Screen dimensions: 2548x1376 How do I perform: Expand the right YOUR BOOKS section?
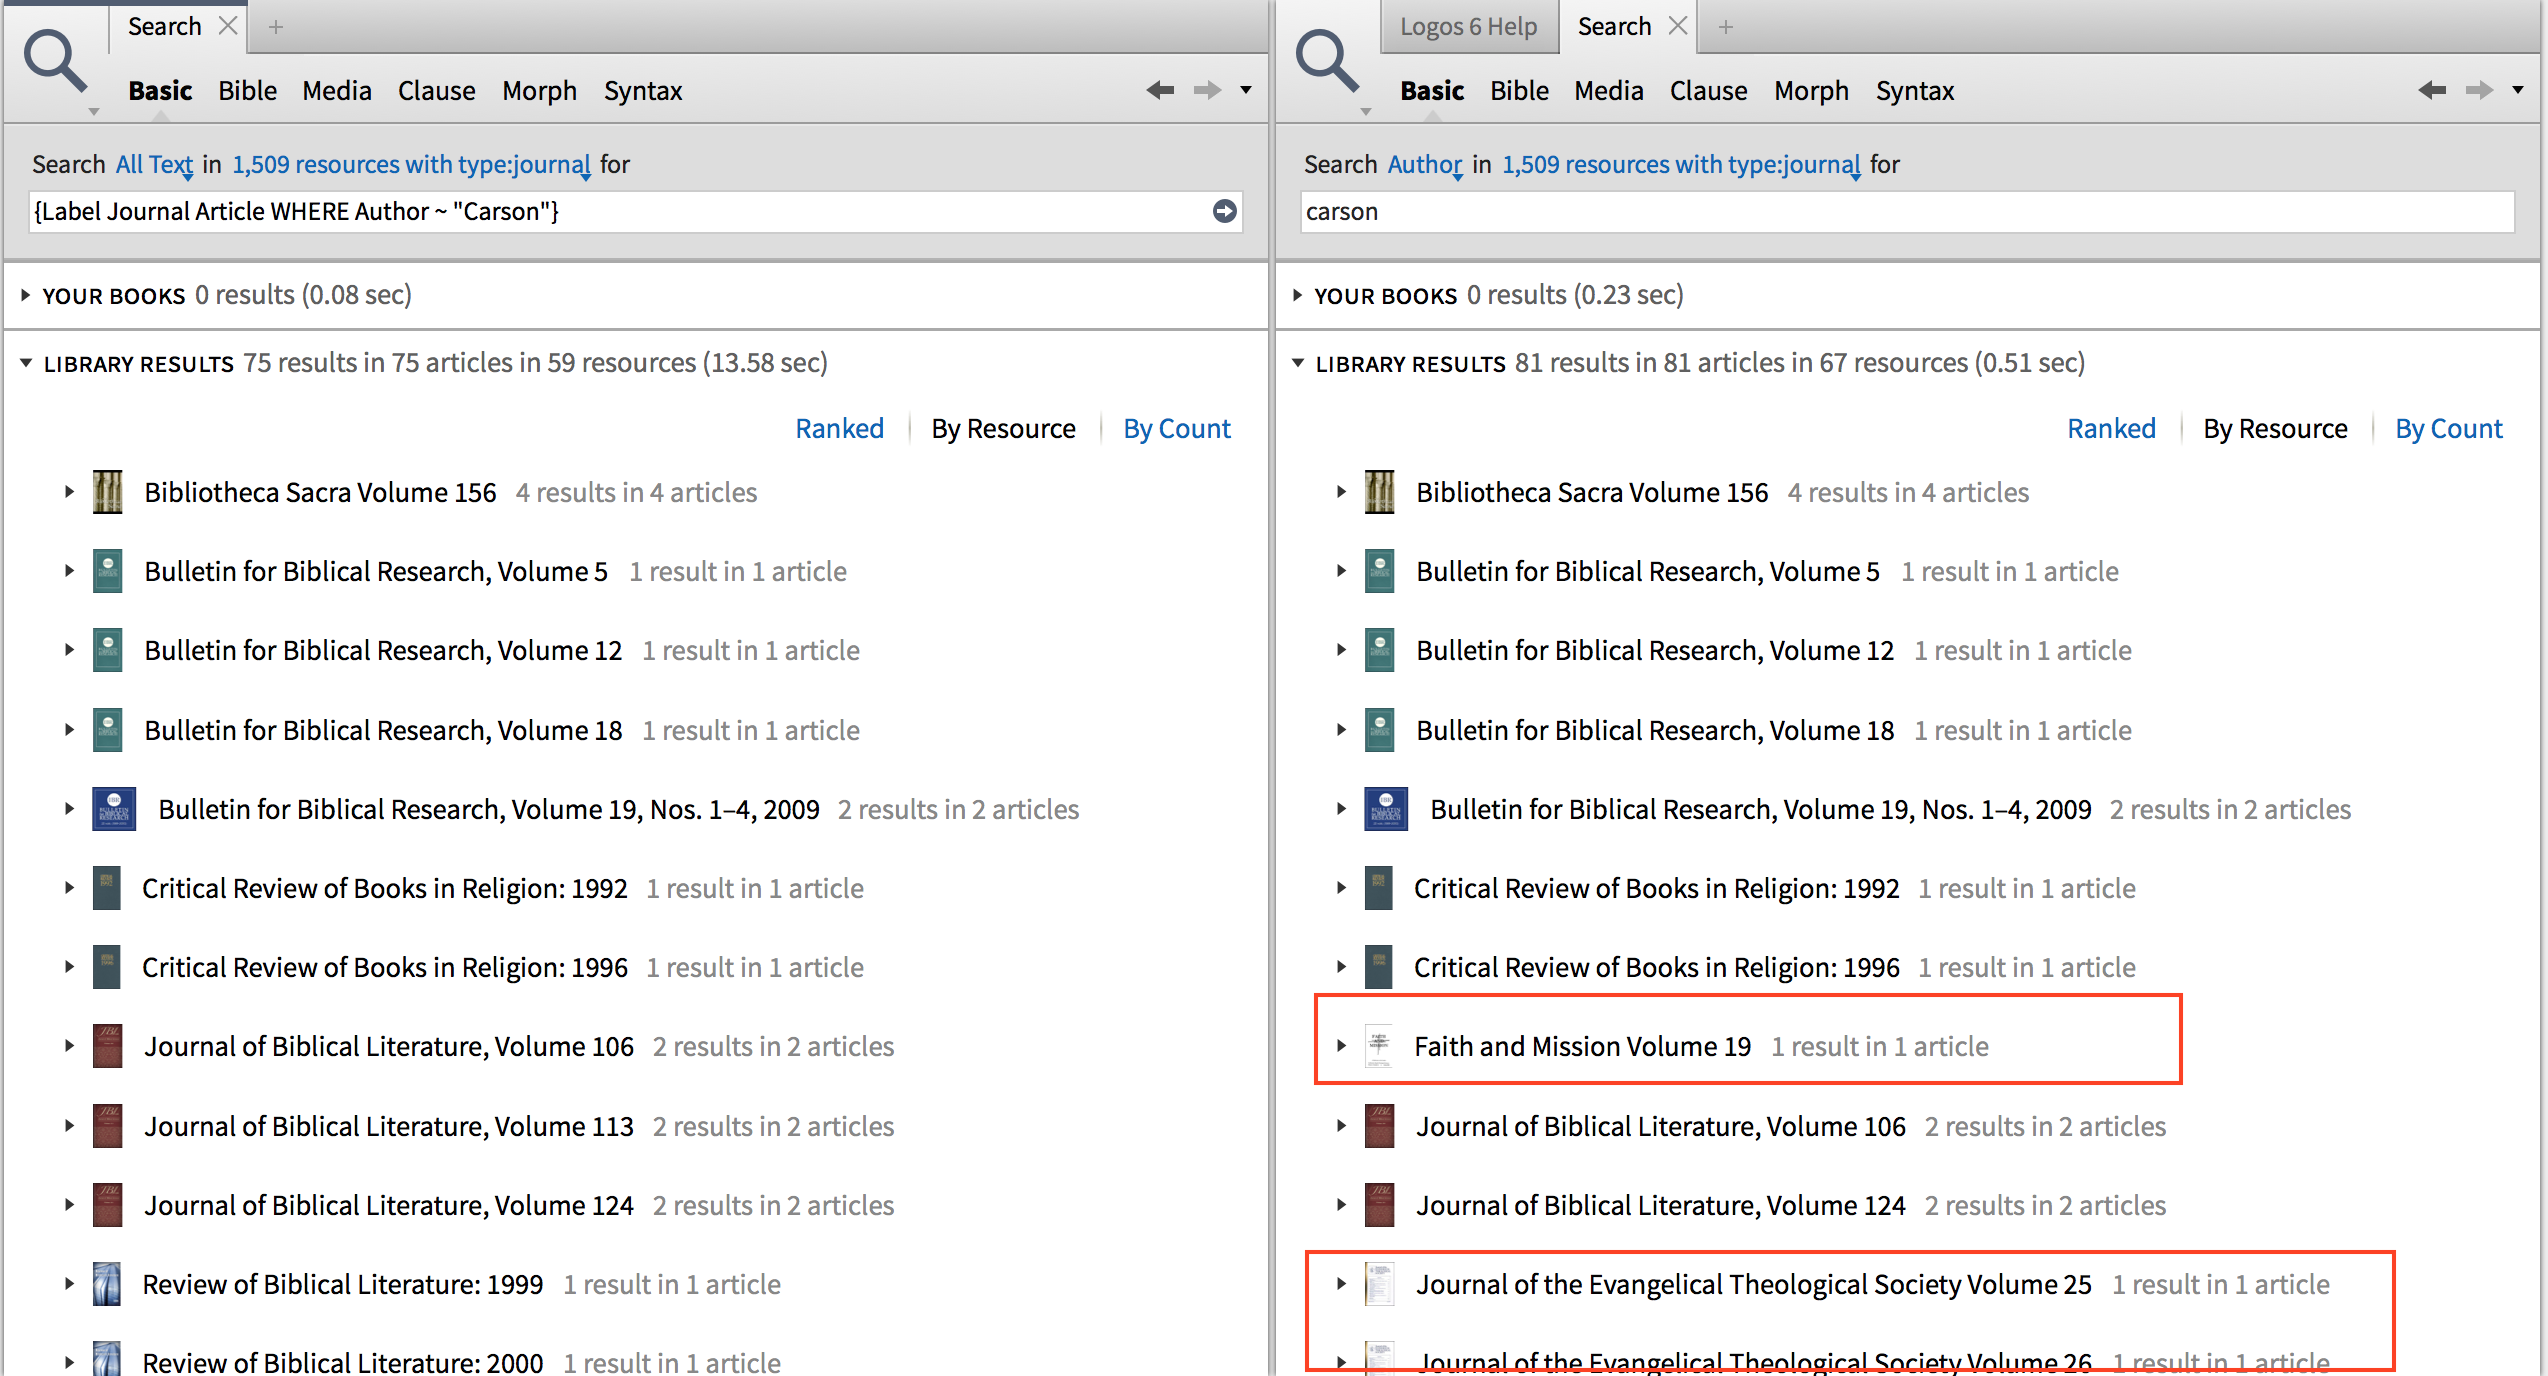tap(1297, 295)
